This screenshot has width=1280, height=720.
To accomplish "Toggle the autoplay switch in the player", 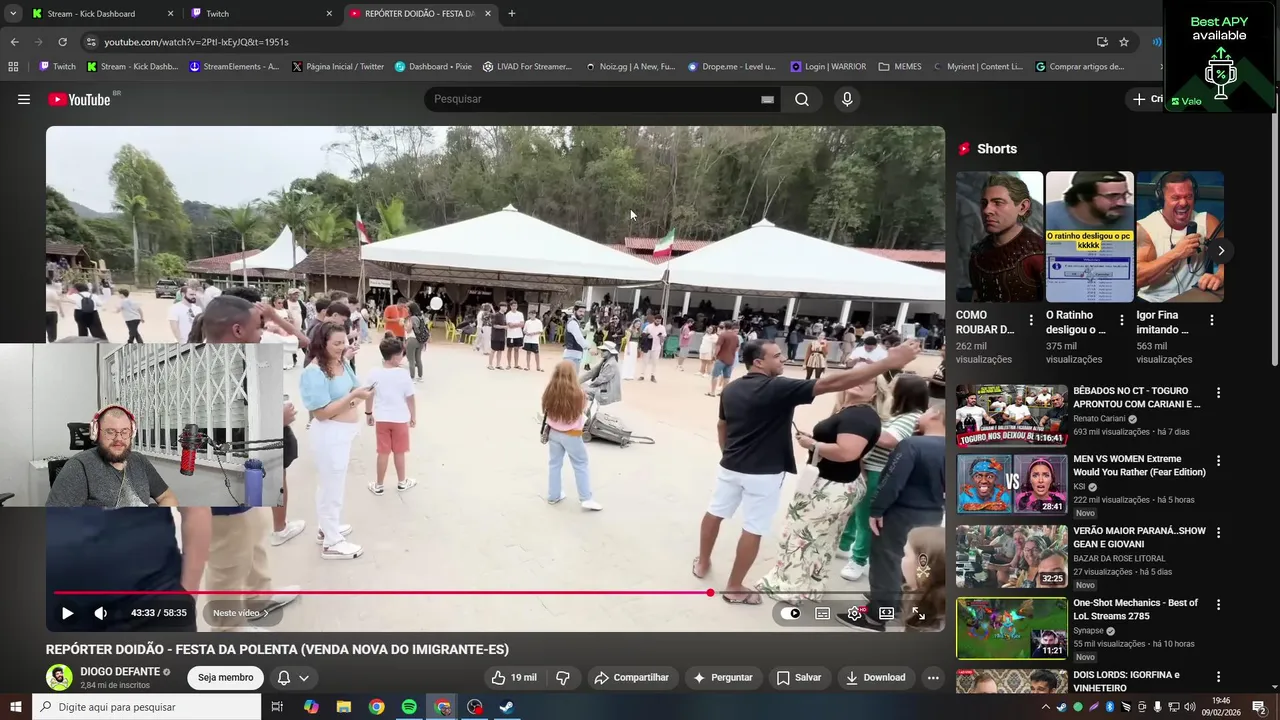I will pyautogui.click(x=793, y=613).
